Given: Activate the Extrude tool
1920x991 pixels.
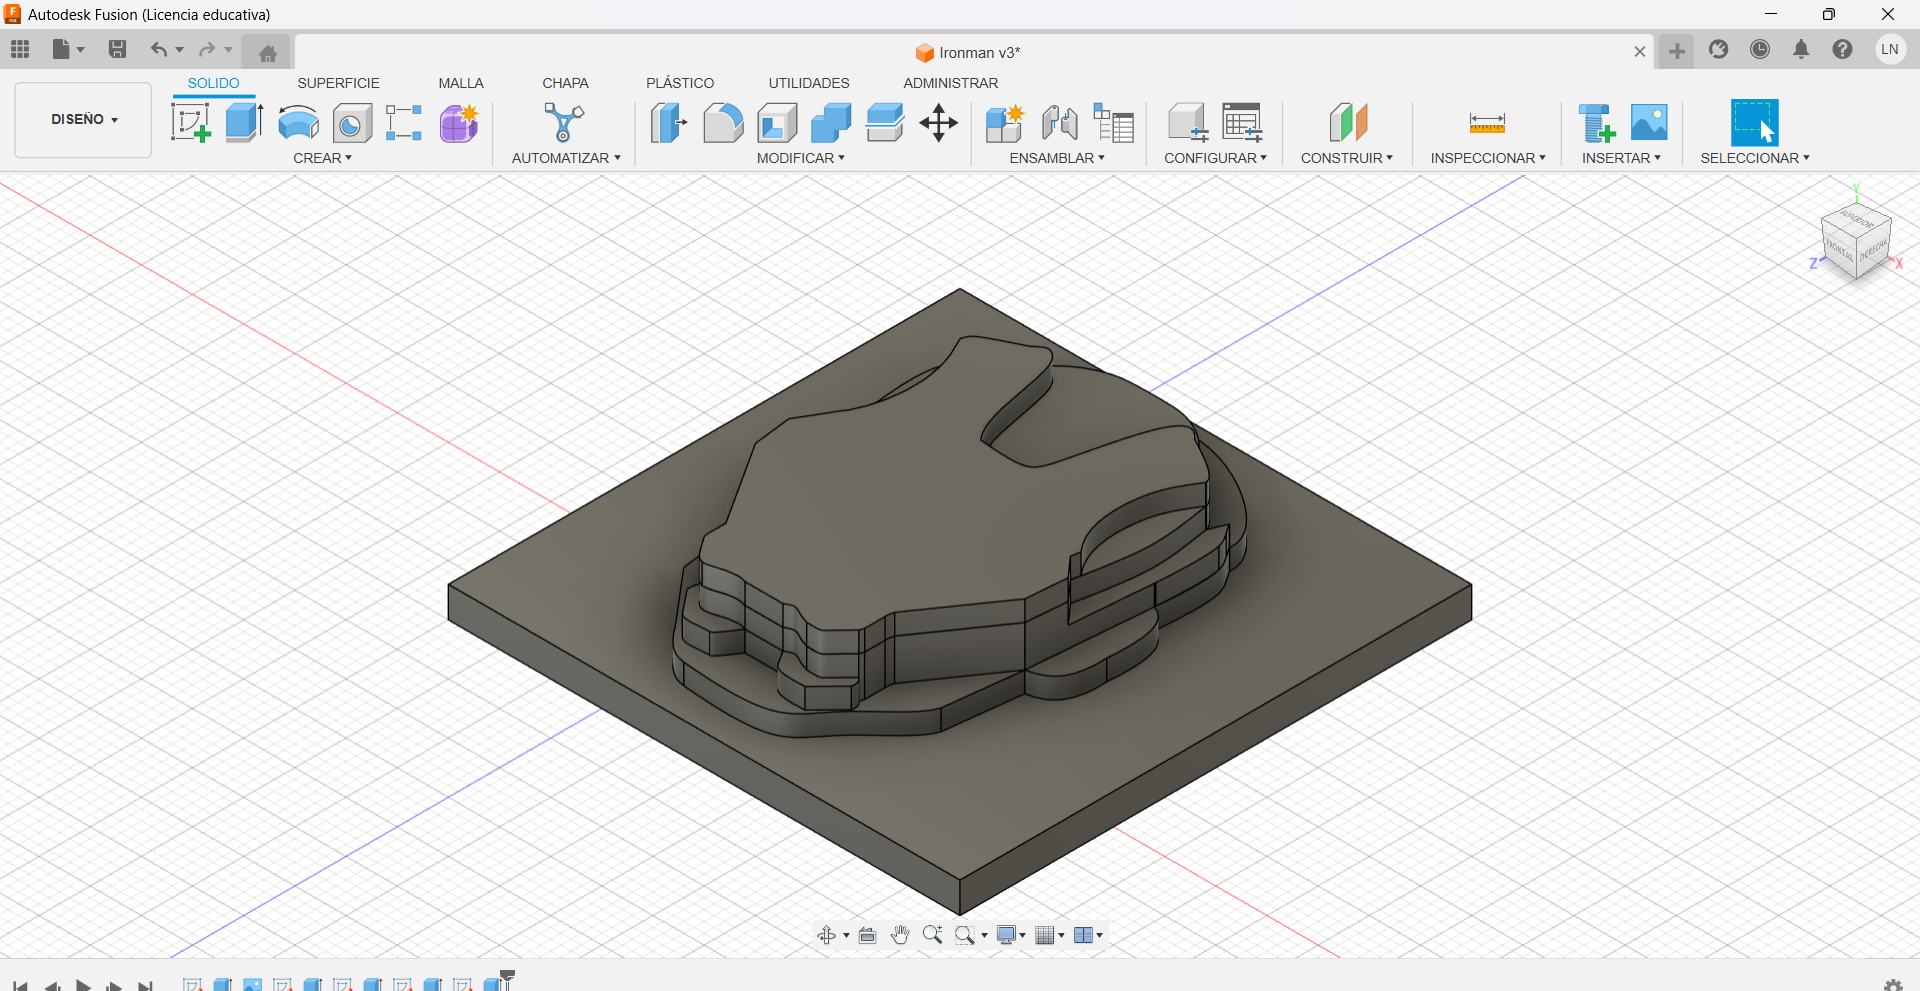Looking at the screenshot, I should pos(244,123).
